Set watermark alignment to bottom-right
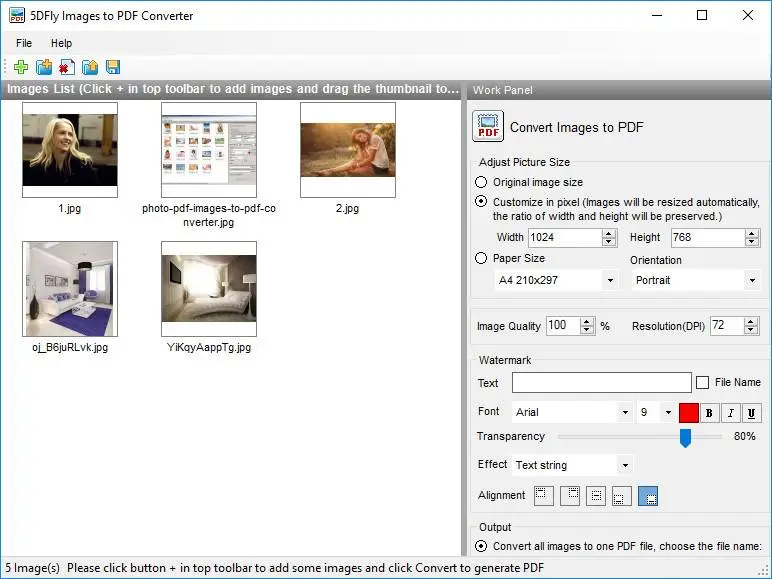The height and width of the screenshot is (579, 772). pyautogui.click(x=648, y=496)
